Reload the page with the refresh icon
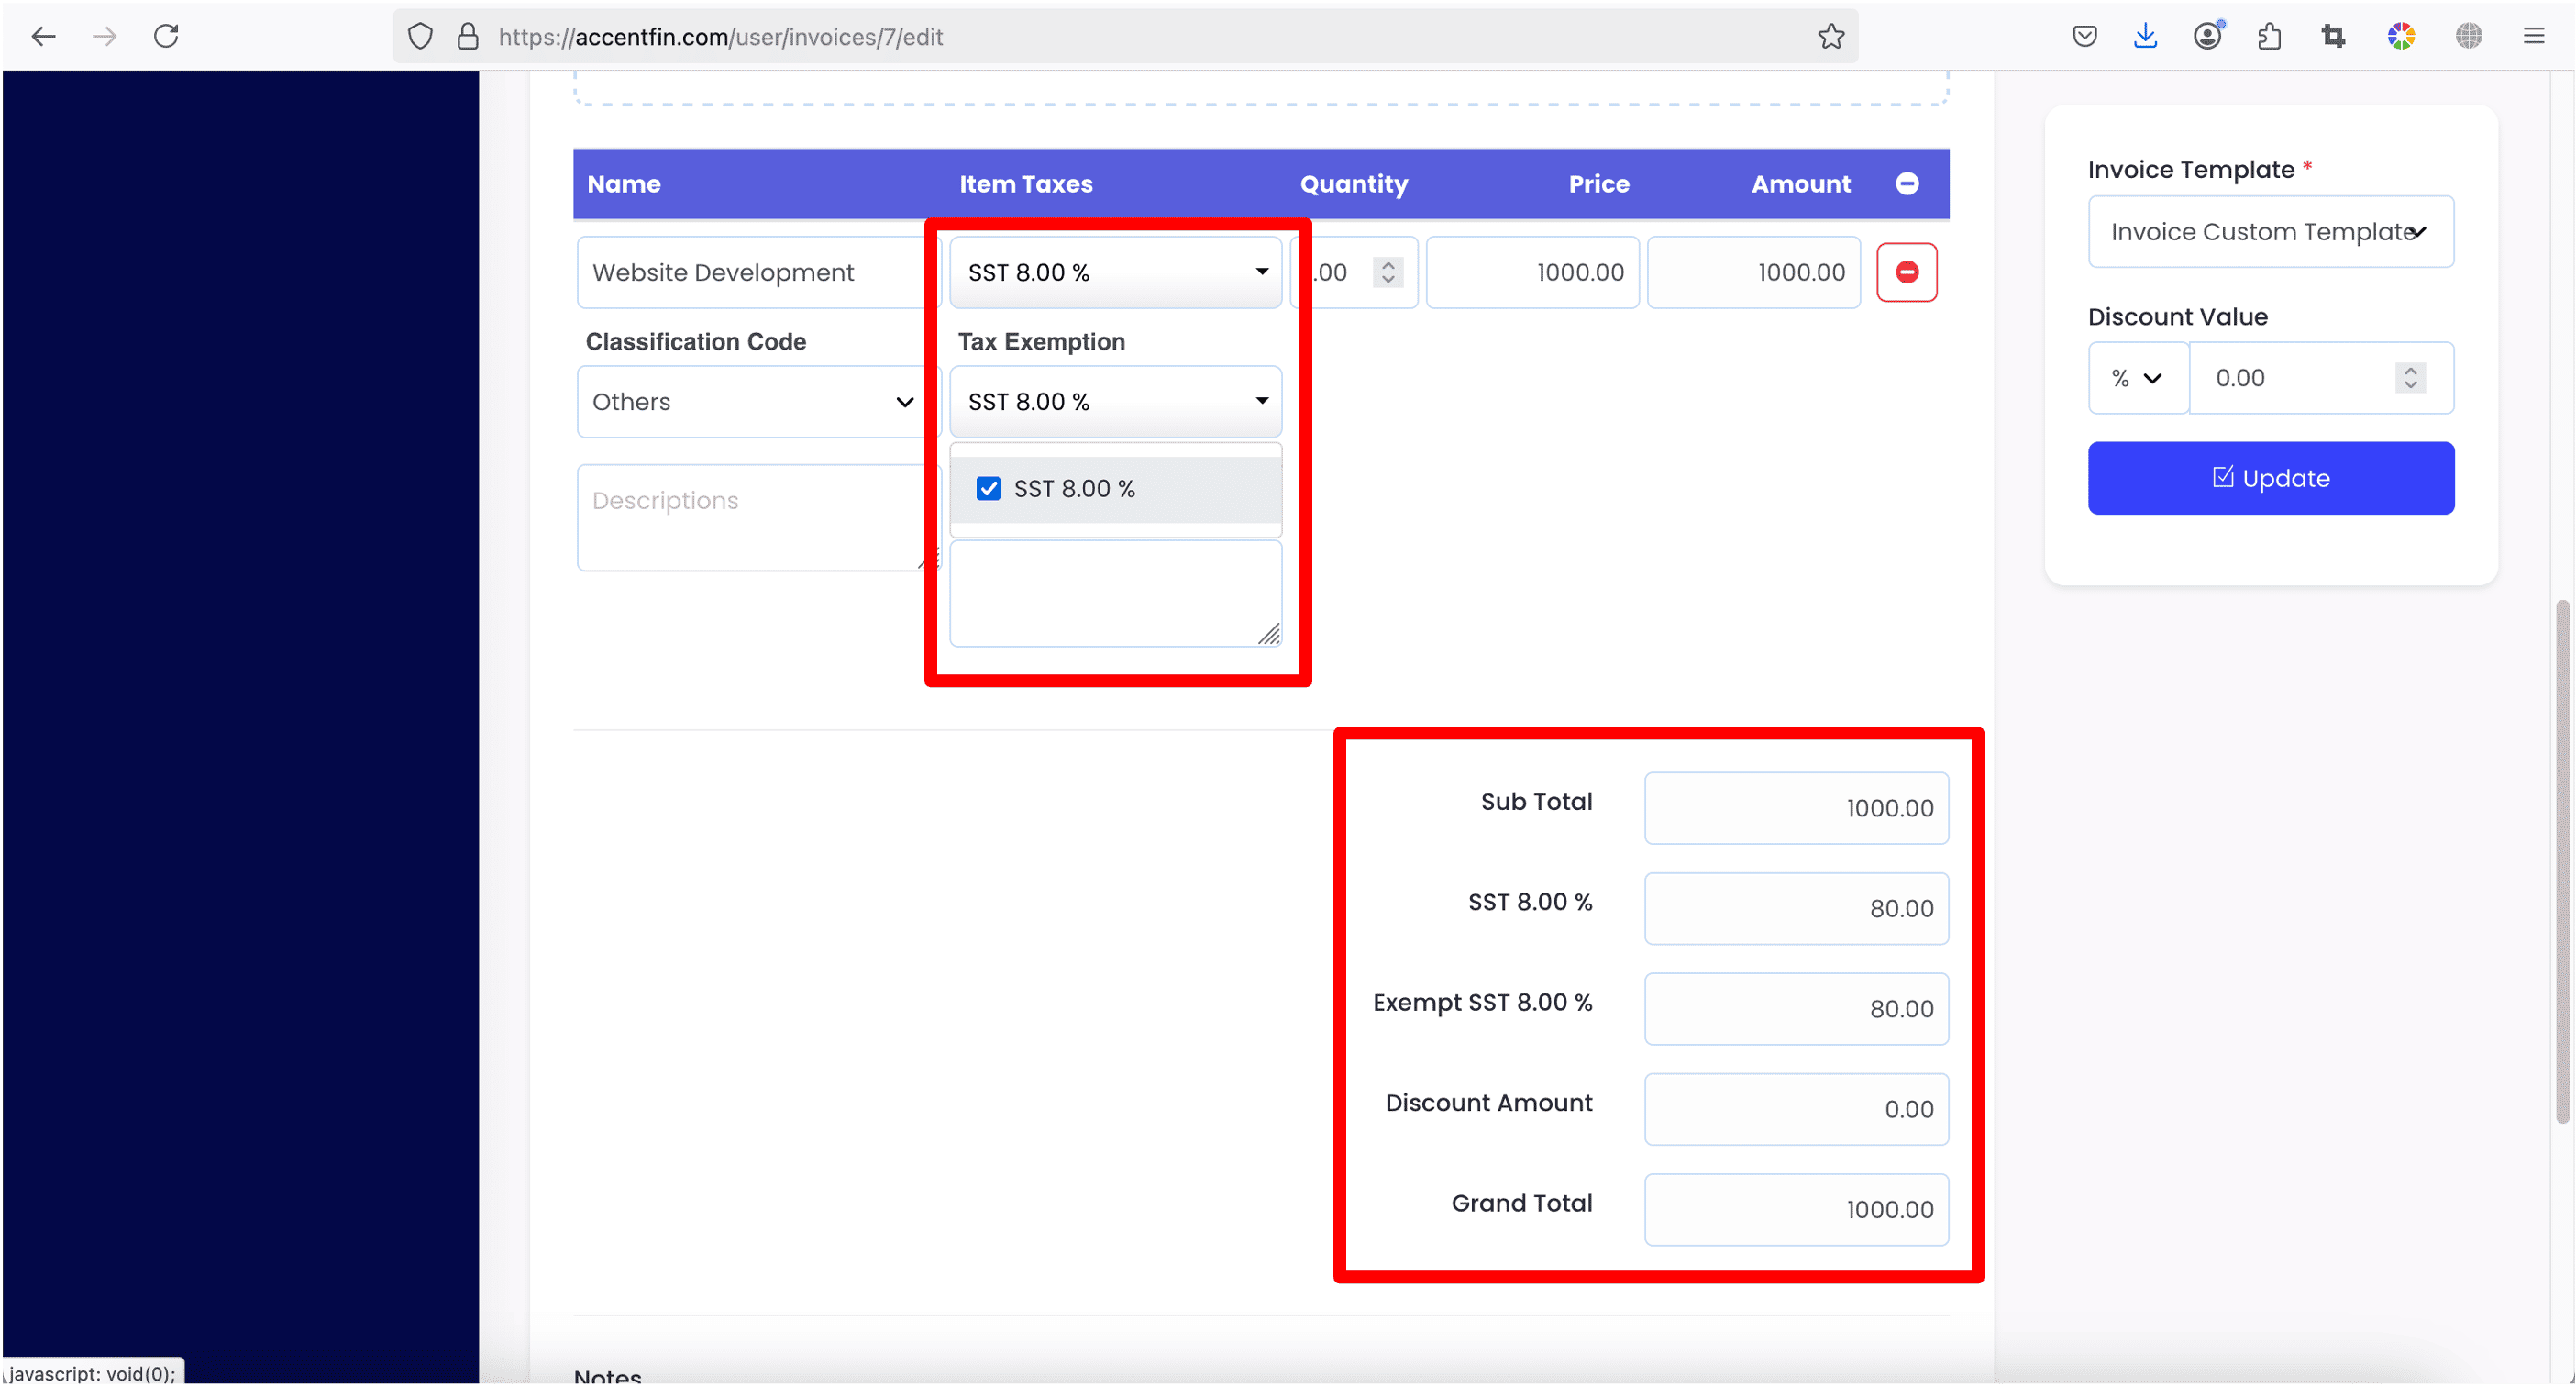 point(166,37)
